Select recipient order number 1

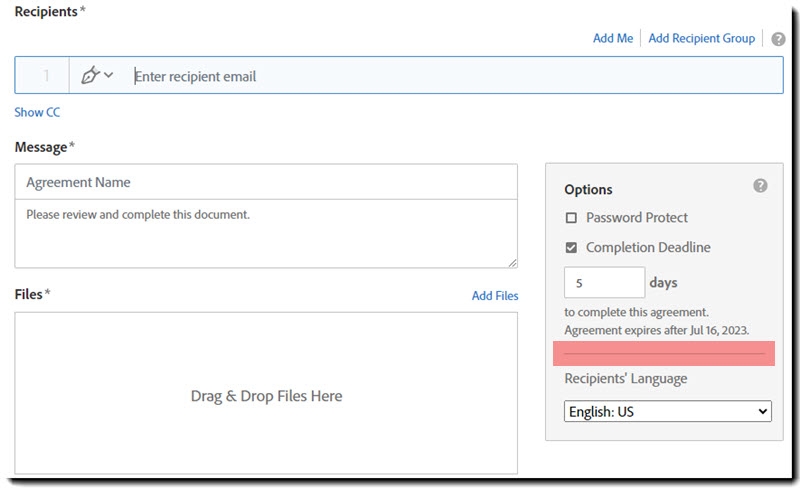pyautogui.click(x=45, y=76)
